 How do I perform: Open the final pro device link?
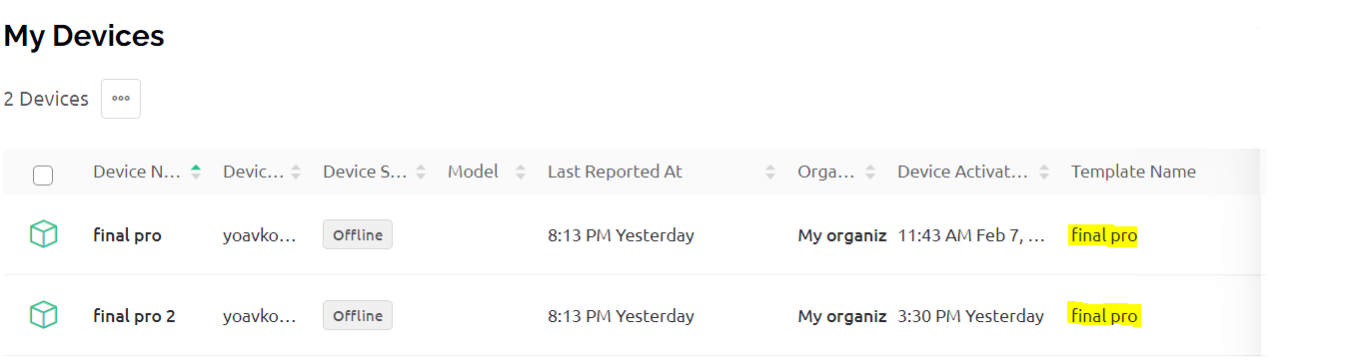click(x=127, y=236)
